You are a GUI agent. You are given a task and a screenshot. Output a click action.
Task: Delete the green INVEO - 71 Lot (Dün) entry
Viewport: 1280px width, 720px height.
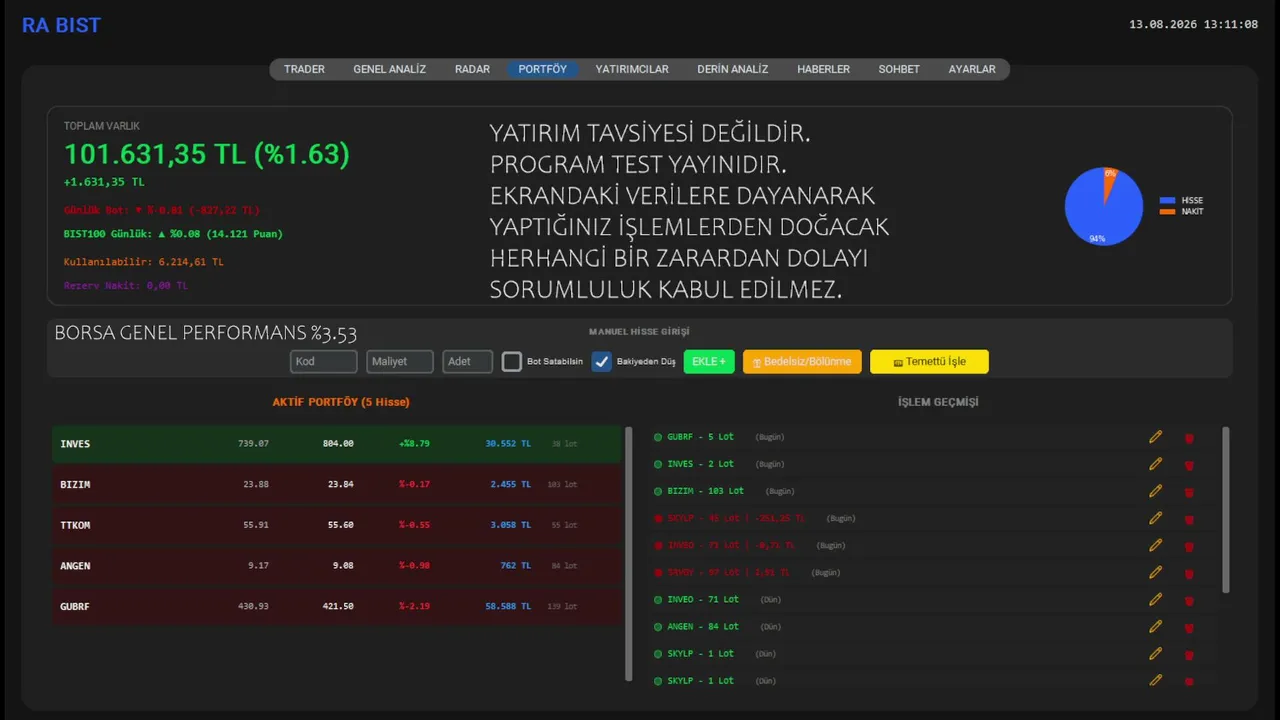coord(1189,600)
